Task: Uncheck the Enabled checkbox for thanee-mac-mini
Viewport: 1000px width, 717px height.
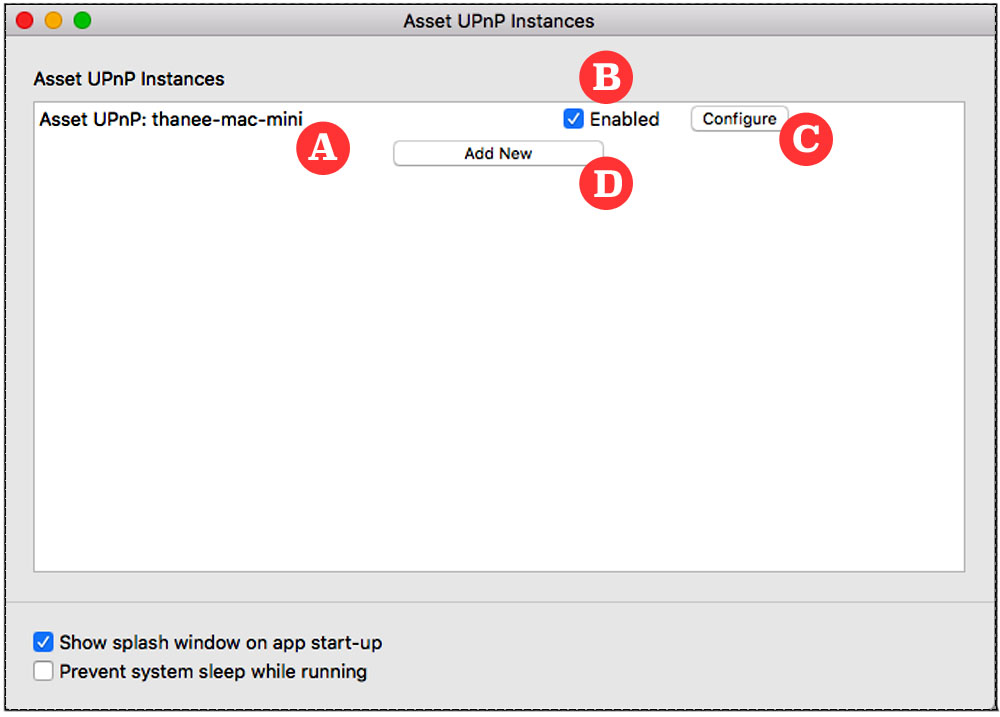Action: [573, 119]
